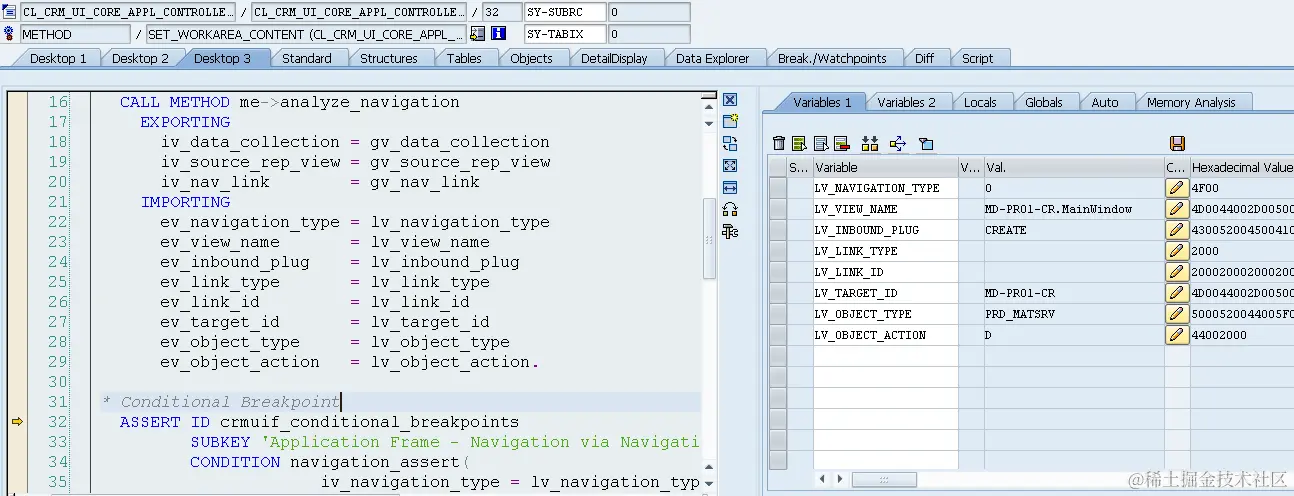Click the line number field showing 32
Screen dimensions: 1294x496
(501, 12)
